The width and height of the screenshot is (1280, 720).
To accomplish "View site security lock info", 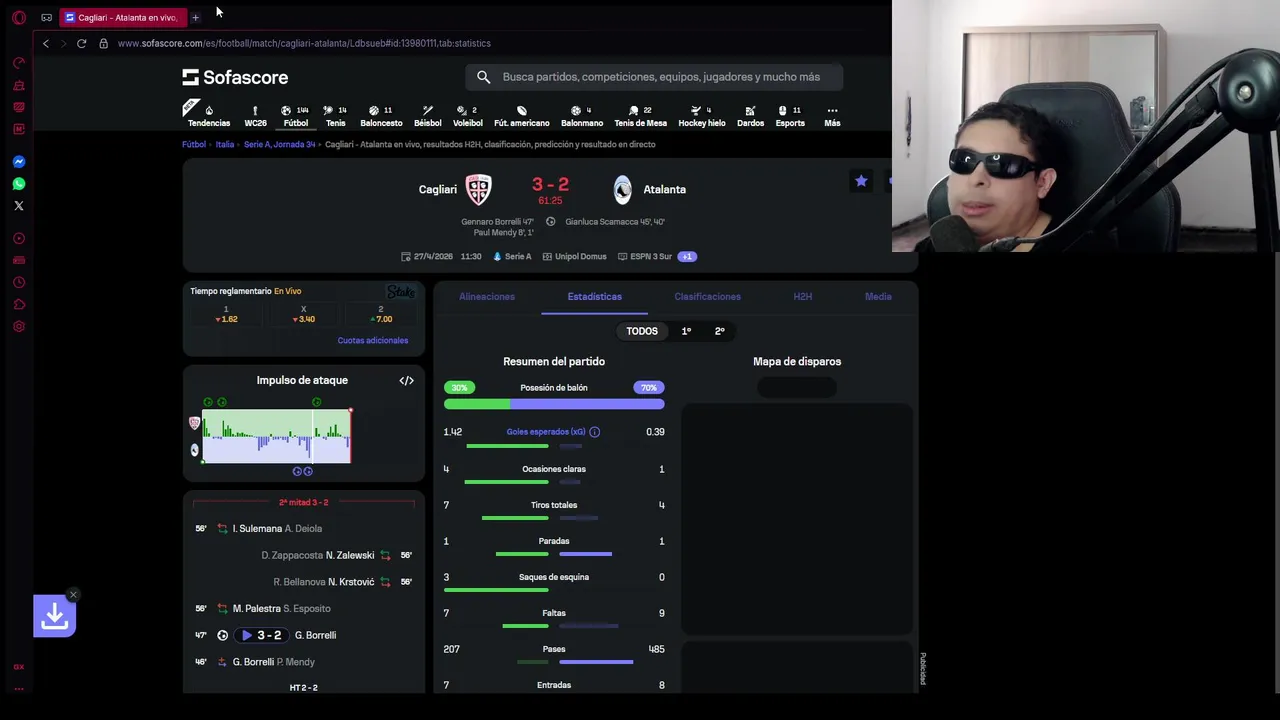I will [x=103, y=43].
